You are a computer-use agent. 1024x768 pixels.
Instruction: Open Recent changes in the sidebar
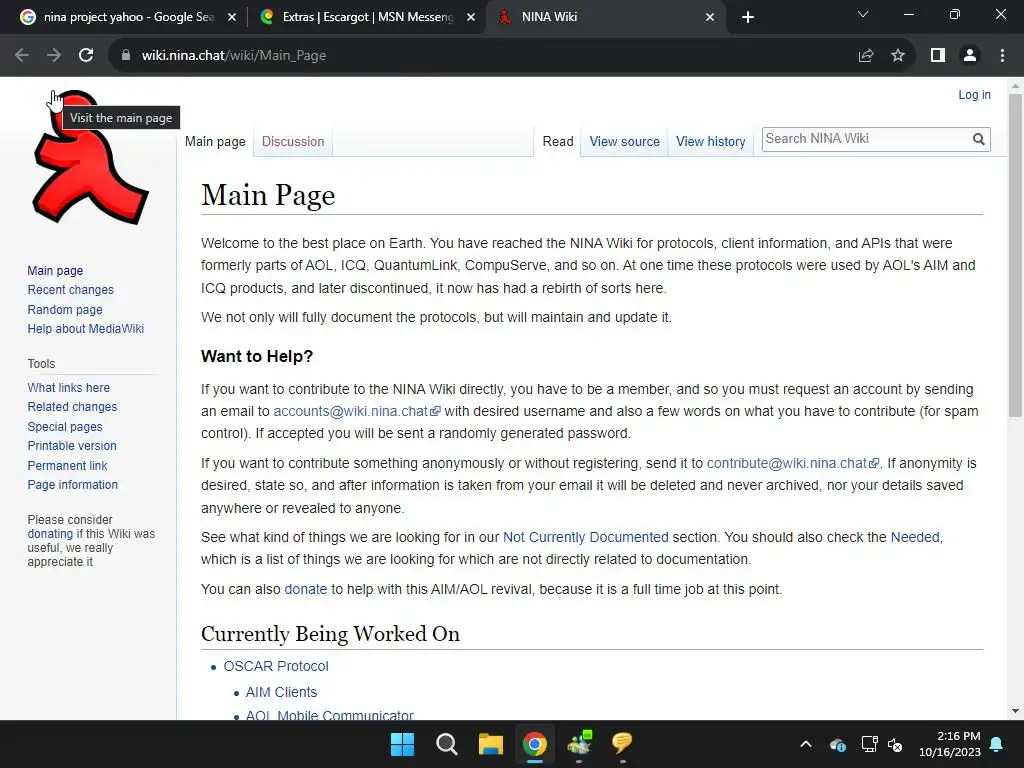[x=71, y=290]
